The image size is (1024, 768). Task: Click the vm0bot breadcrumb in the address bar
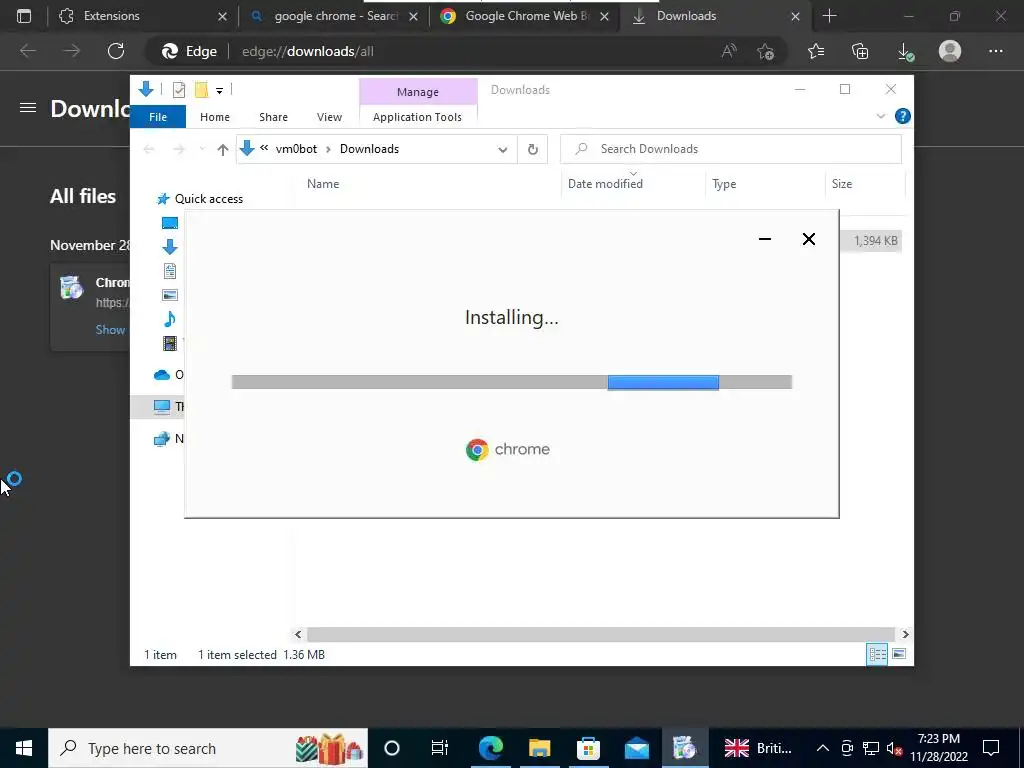(296, 149)
